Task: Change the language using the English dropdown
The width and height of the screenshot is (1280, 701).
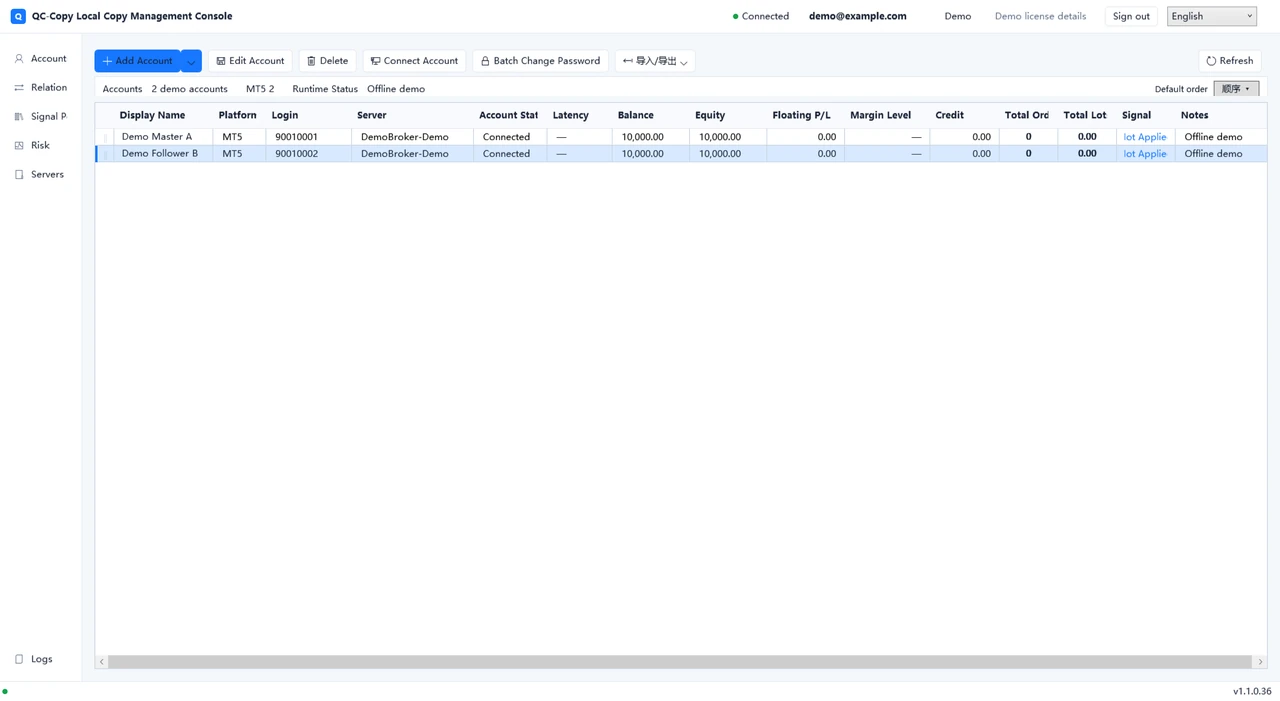Action: coord(1212,16)
